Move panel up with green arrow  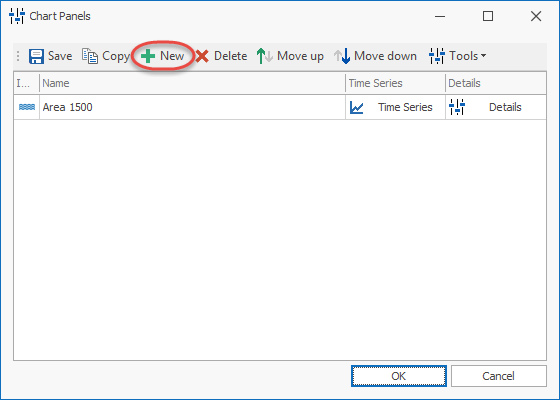(290, 56)
